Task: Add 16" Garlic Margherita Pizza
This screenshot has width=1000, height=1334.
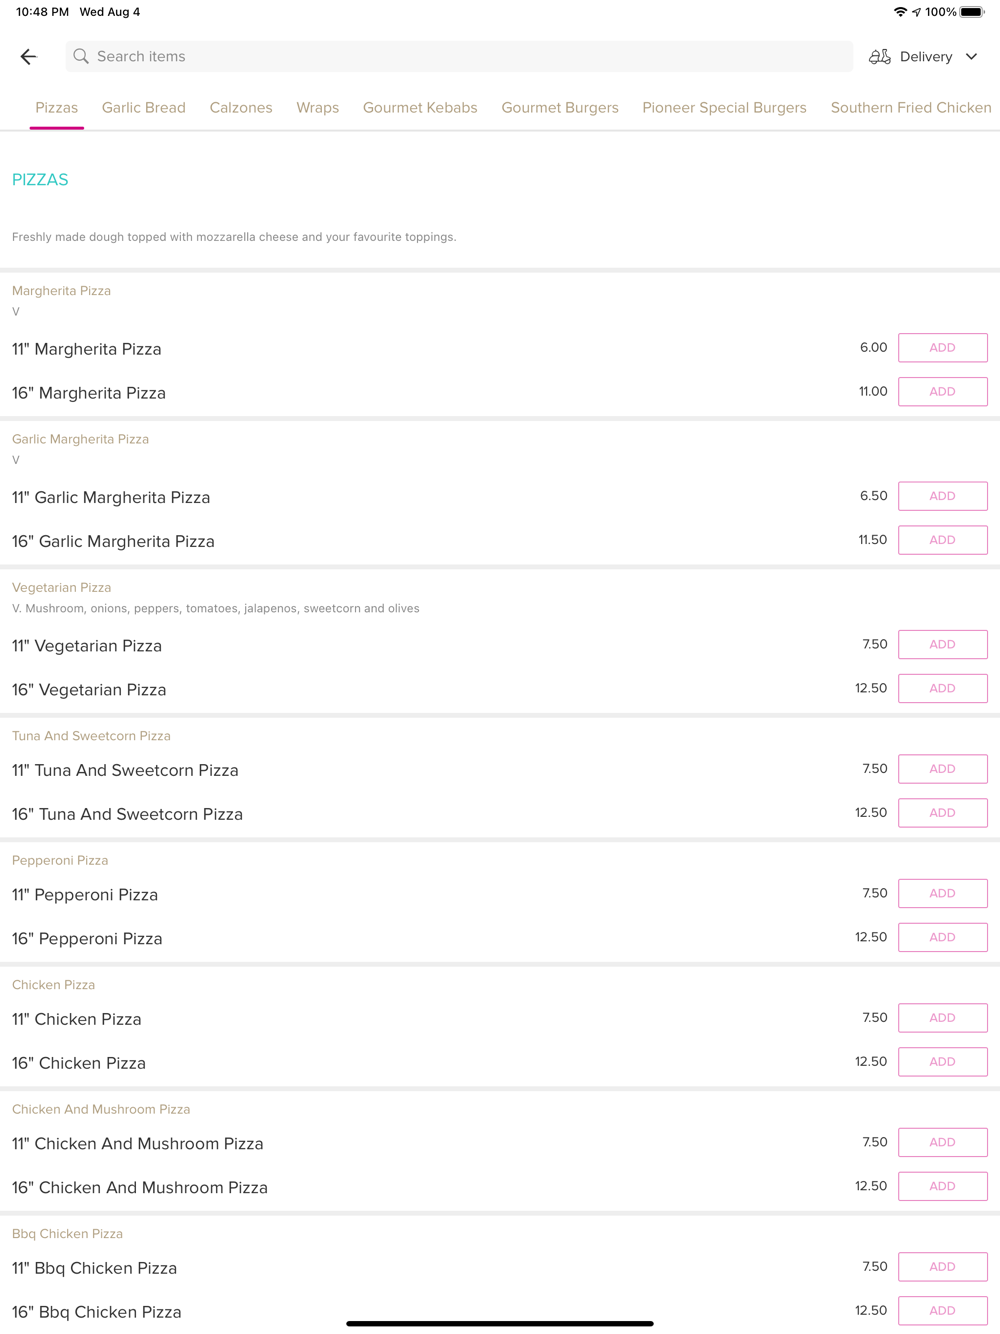Action: [942, 540]
